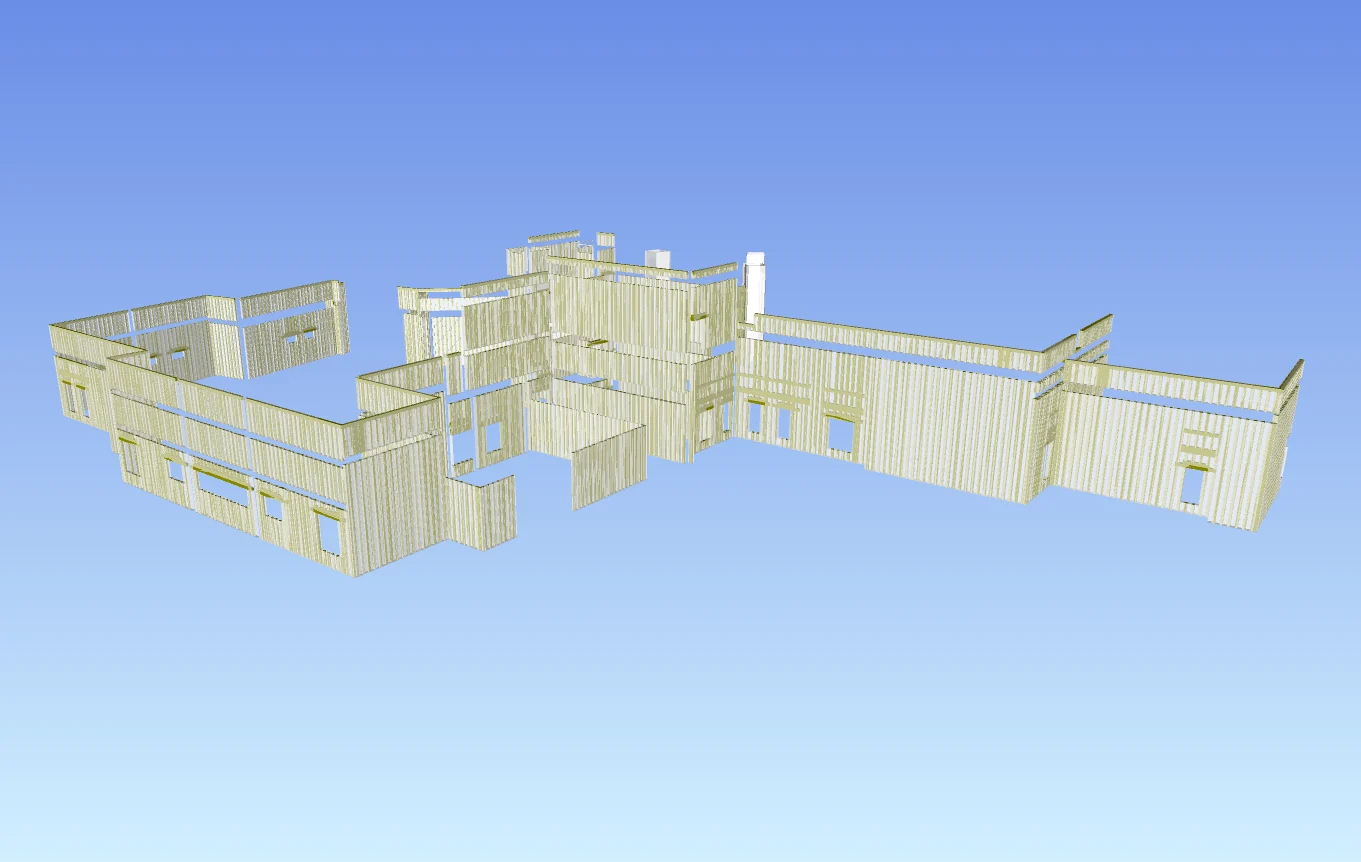The image size is (1361, 862).
Task: Click the tall white column on the roof
Action: [x=755, y=282]
